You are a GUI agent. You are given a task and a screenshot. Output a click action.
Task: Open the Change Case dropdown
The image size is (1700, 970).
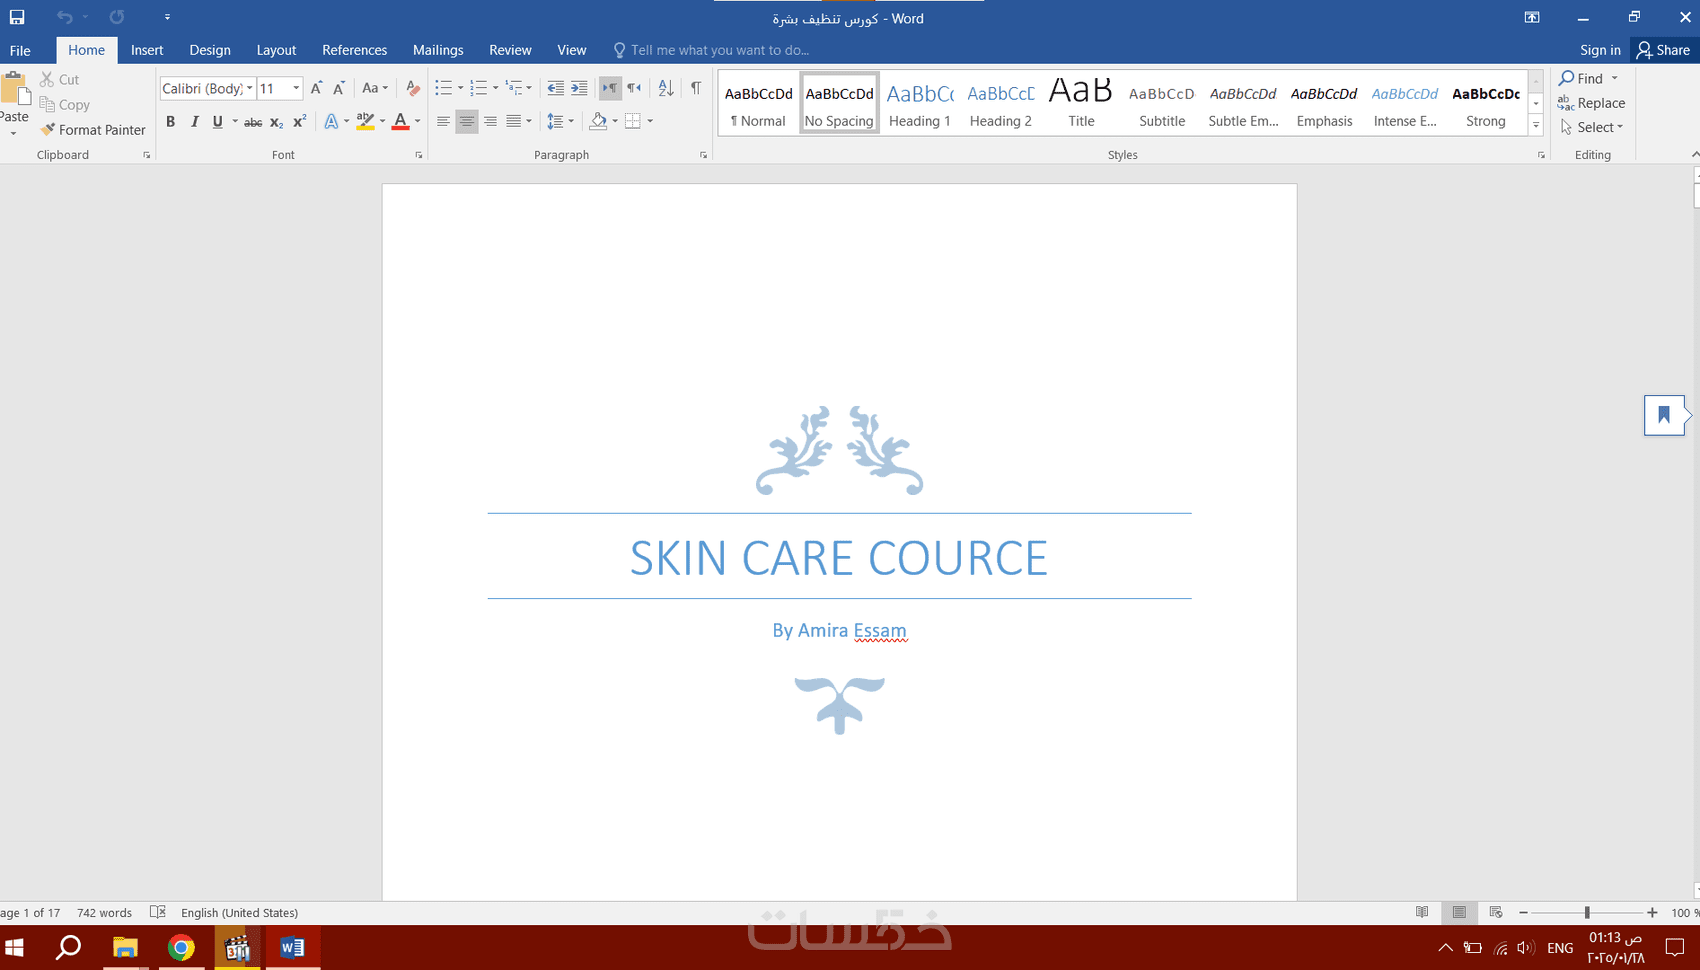(x=375, y=88)
